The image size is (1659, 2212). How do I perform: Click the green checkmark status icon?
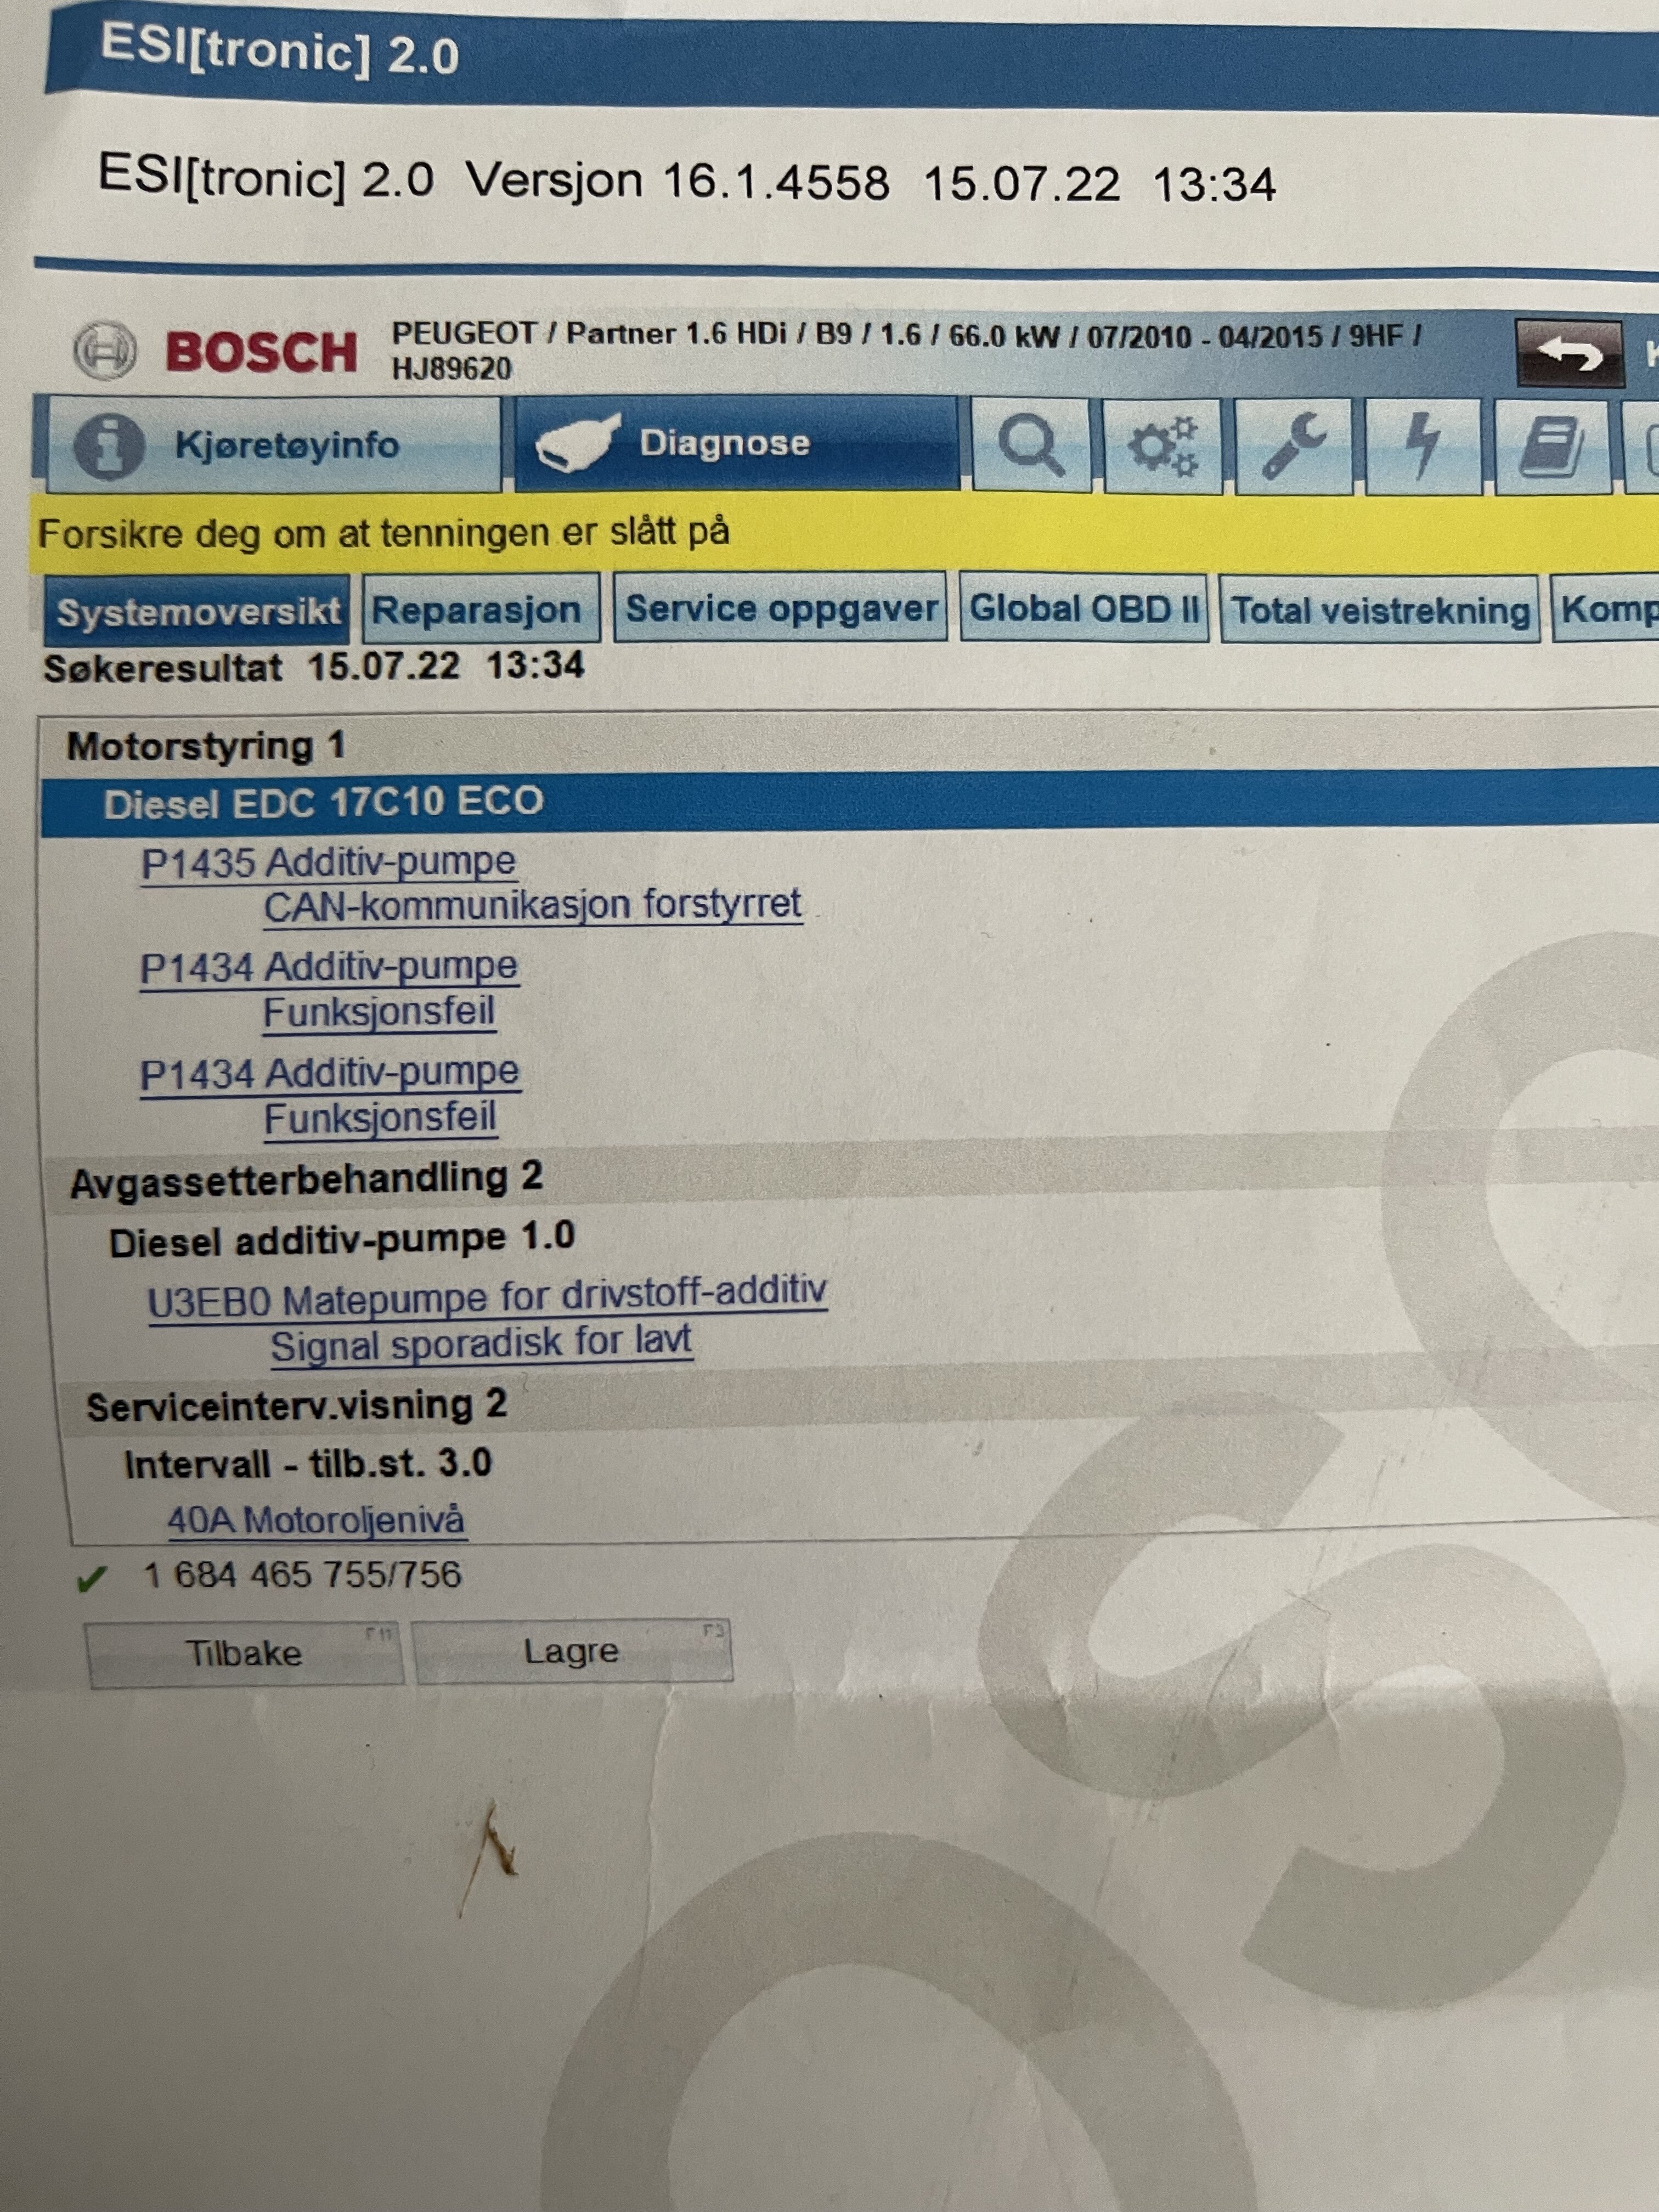pos(91,1580)
